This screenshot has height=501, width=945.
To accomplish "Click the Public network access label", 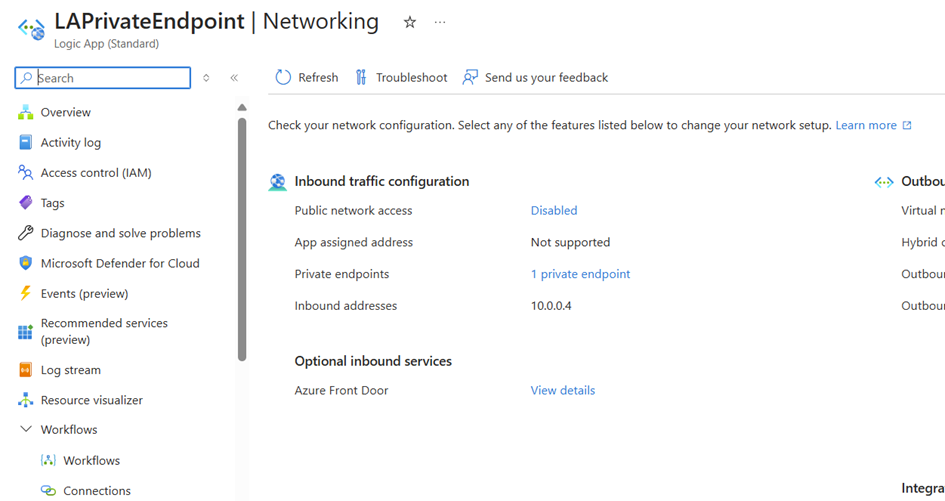I will [x=353, y=210].
